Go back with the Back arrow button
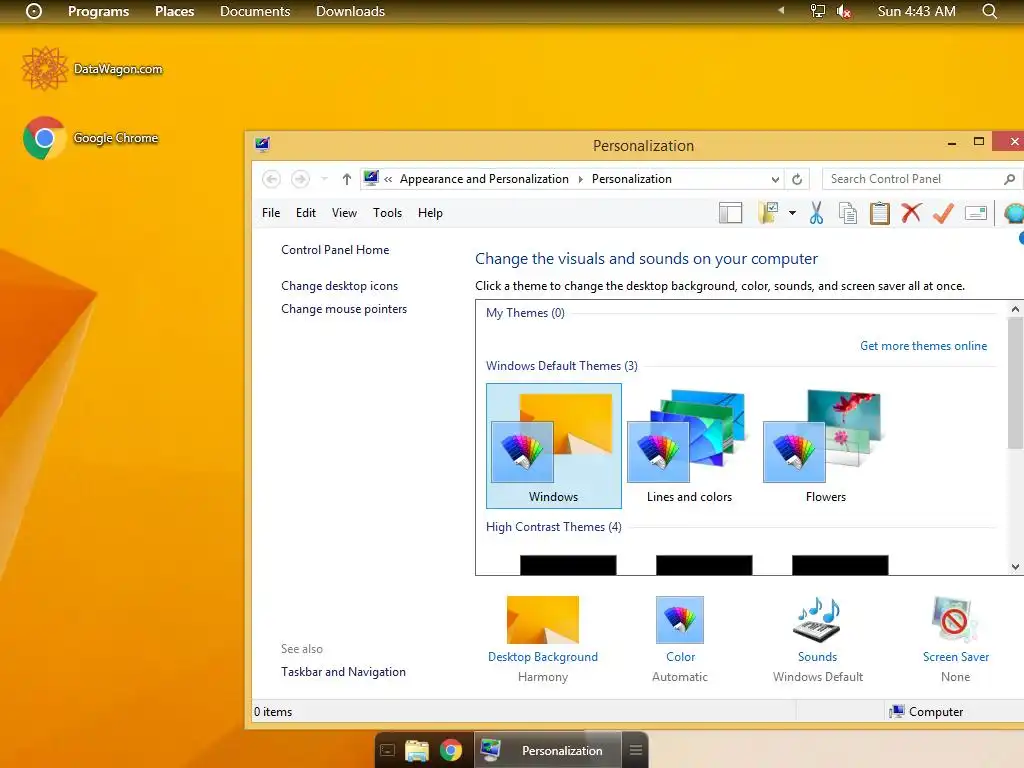 [x=272, y=179]
